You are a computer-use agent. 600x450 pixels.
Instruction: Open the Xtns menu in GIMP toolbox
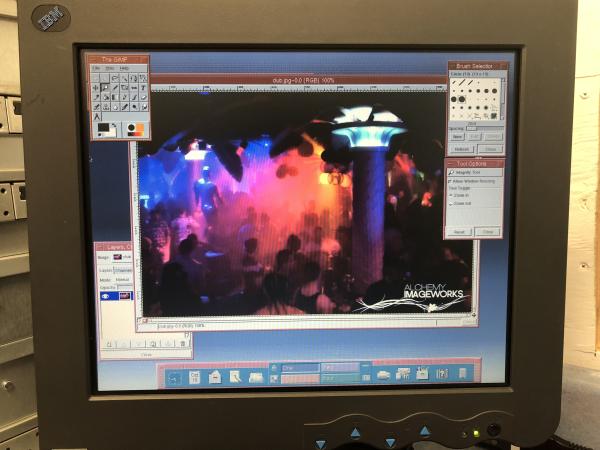click(x=109, y=68)
